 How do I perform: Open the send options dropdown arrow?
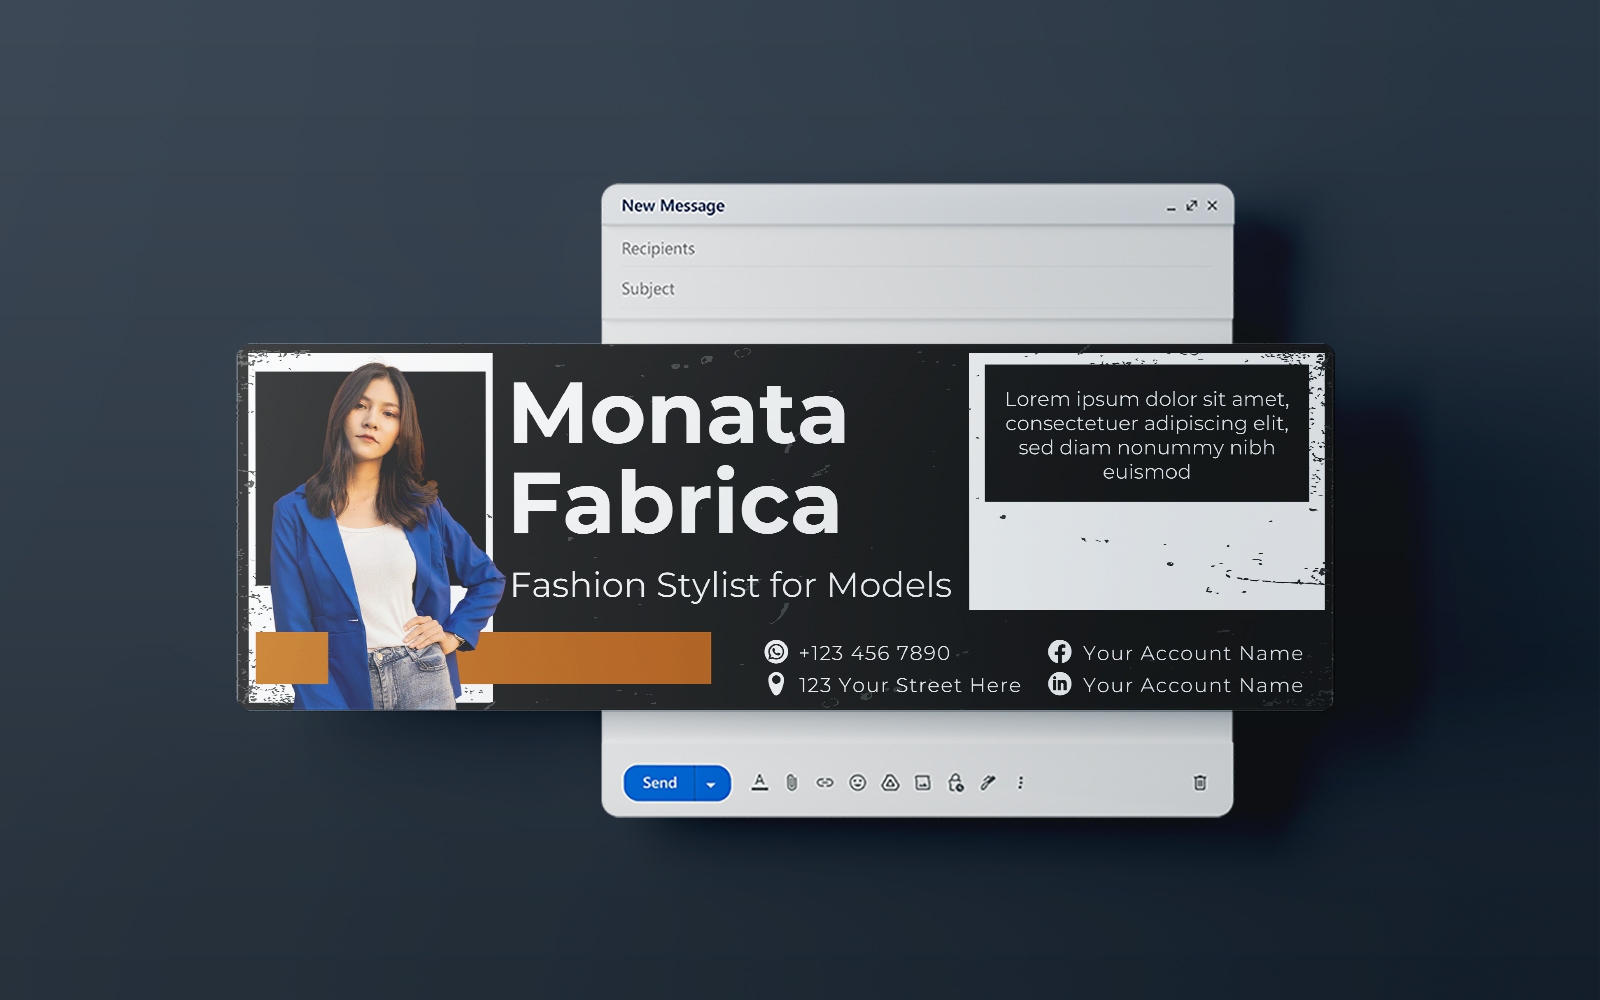pos(711,784)
